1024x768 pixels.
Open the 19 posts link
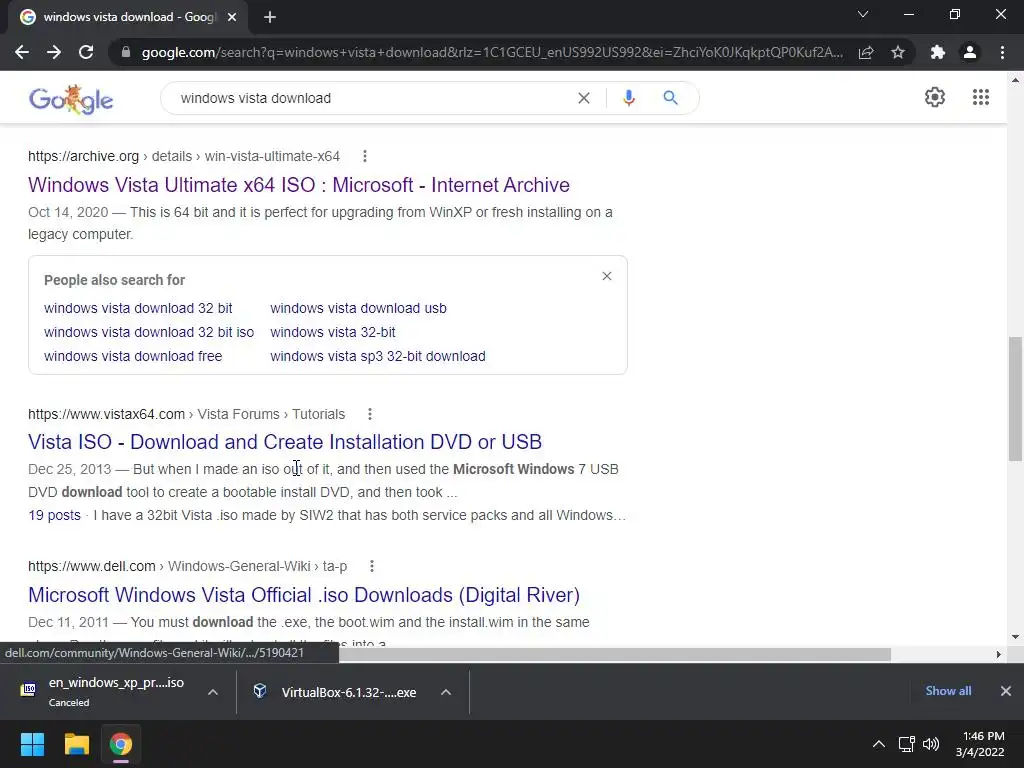coord(54,515)
